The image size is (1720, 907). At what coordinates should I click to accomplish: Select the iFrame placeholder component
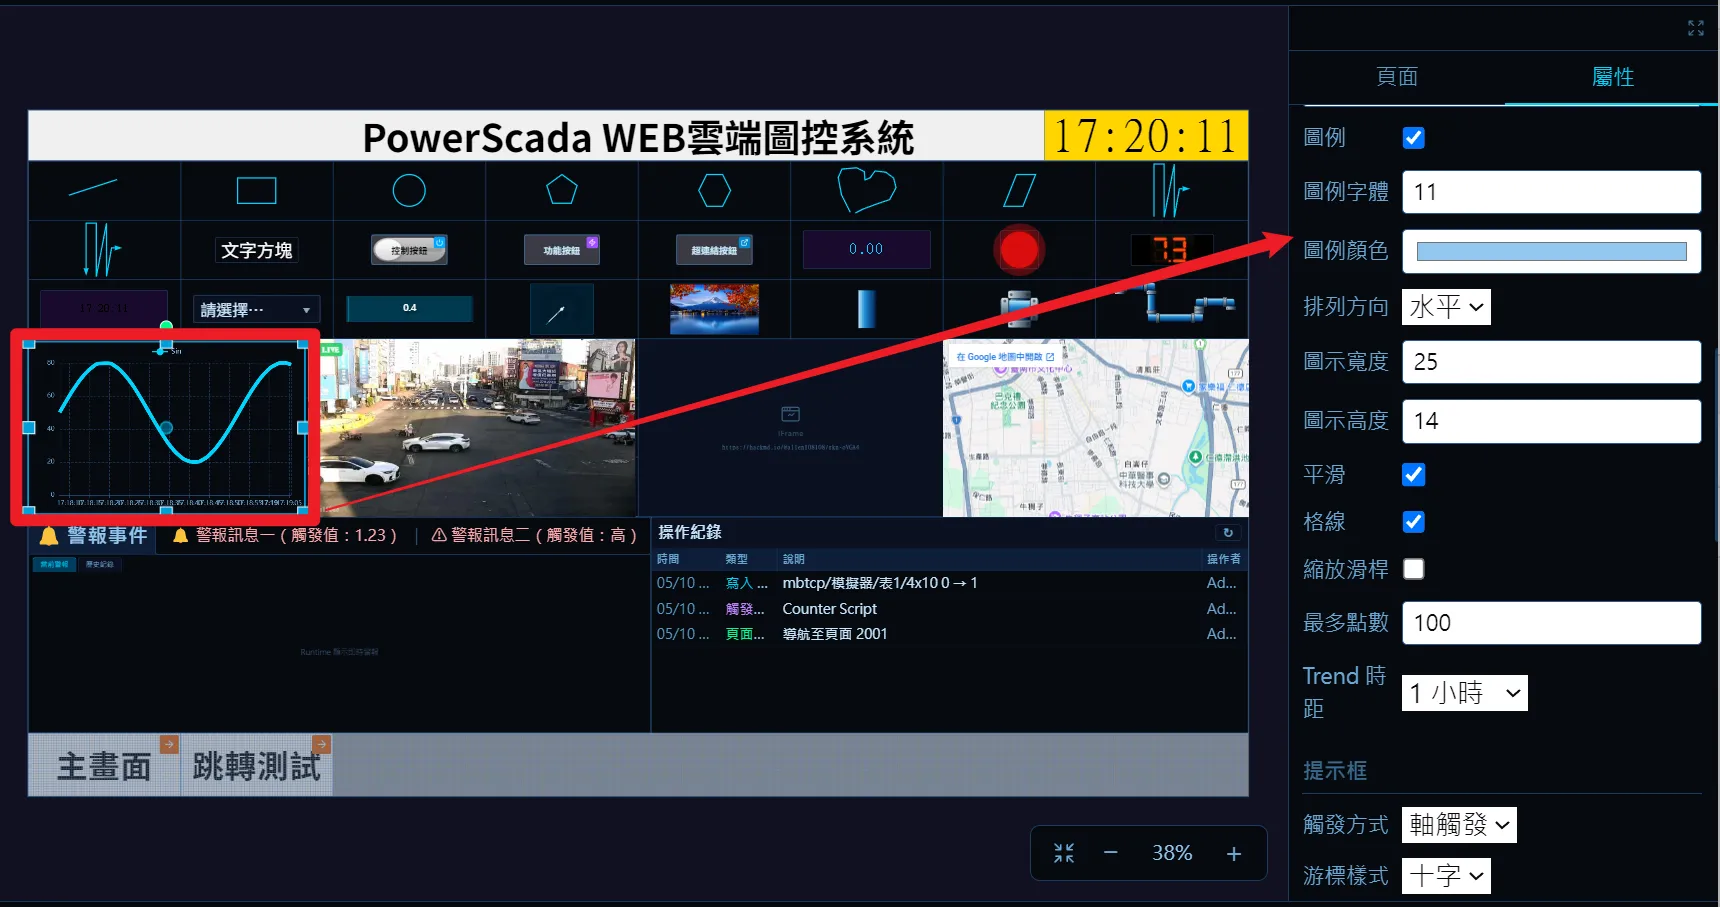coord(790,428)
